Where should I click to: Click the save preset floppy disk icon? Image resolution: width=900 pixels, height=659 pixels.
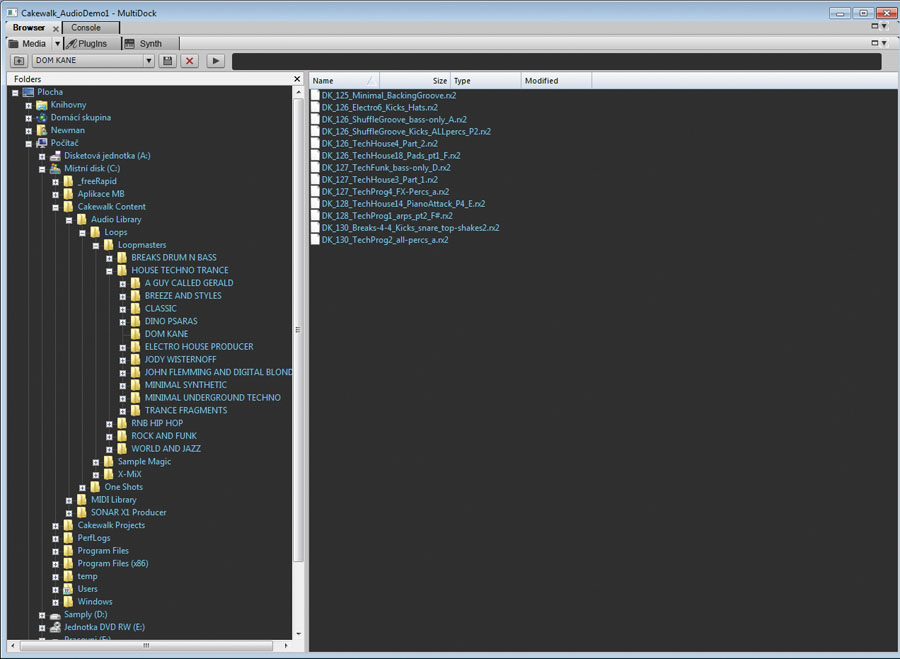(168, 61)
